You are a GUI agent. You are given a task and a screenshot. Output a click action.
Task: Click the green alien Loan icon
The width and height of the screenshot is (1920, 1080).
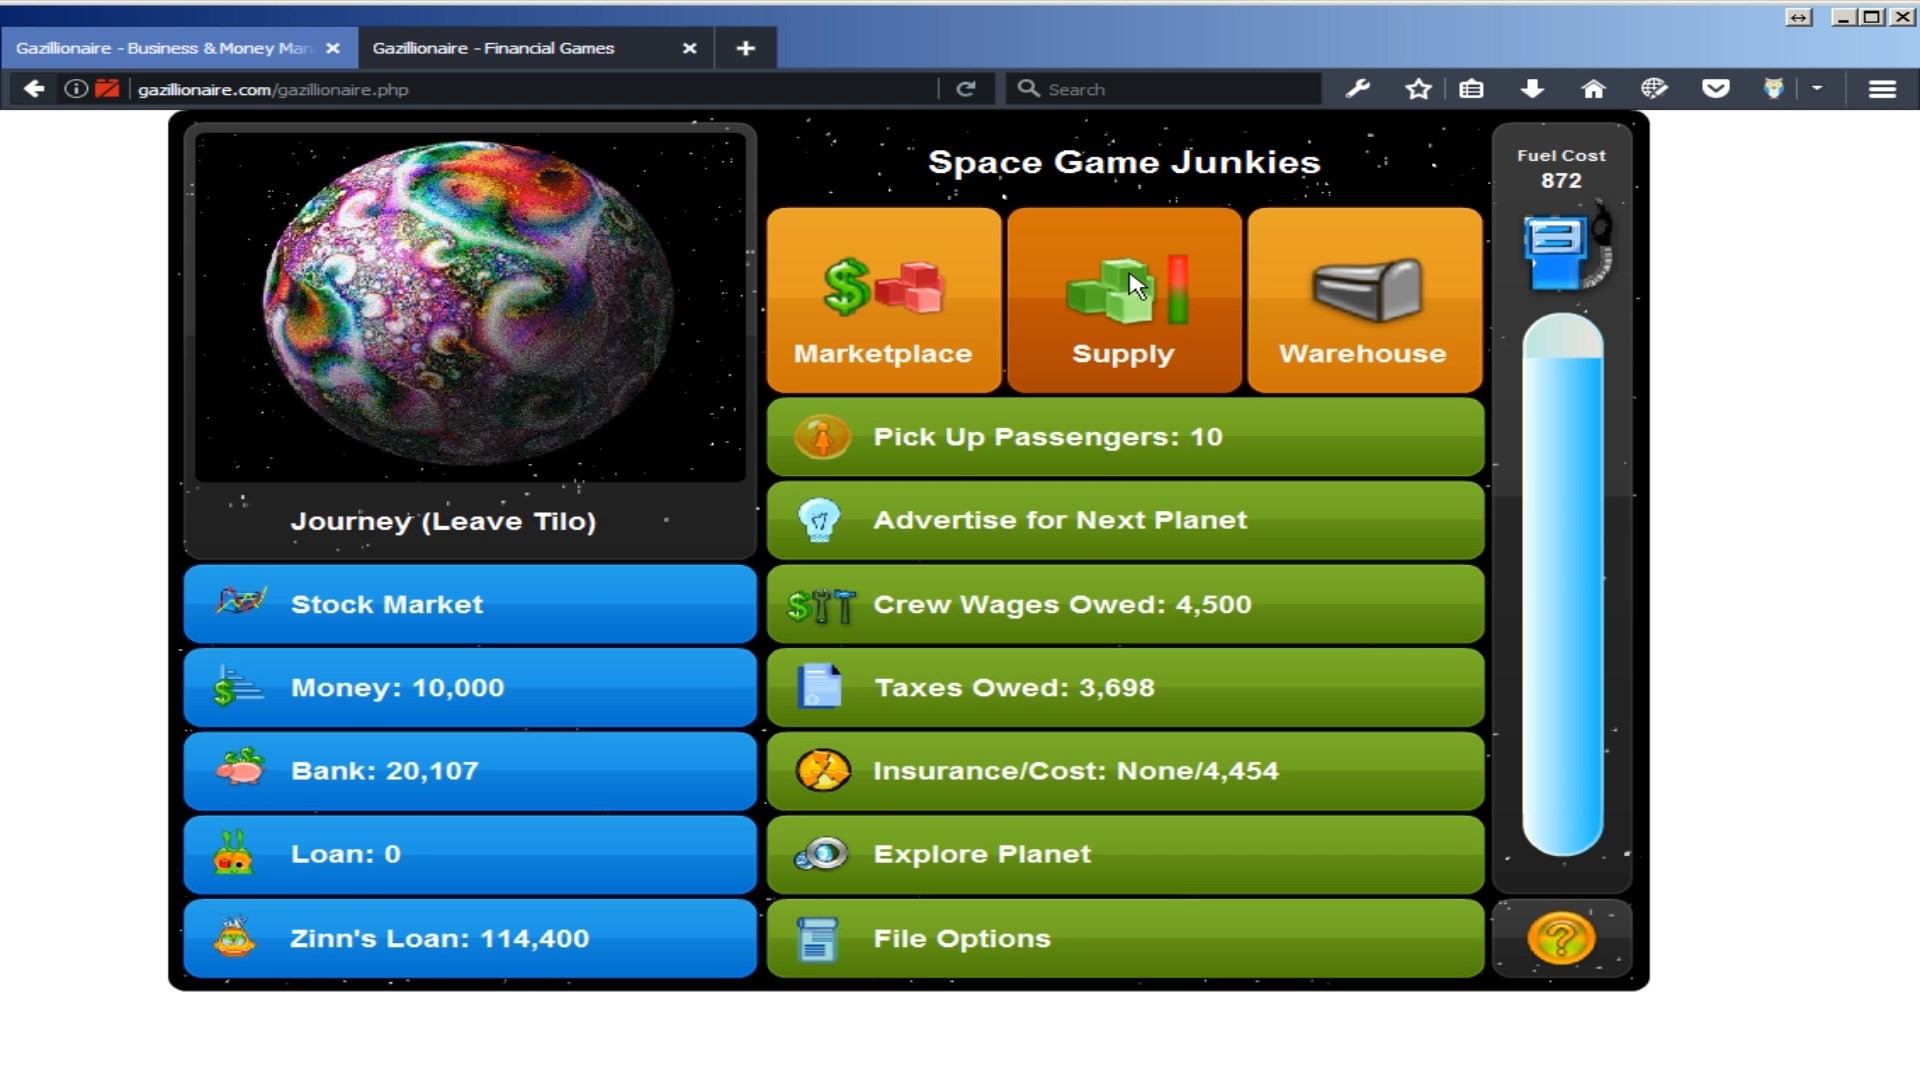(234, 853)
